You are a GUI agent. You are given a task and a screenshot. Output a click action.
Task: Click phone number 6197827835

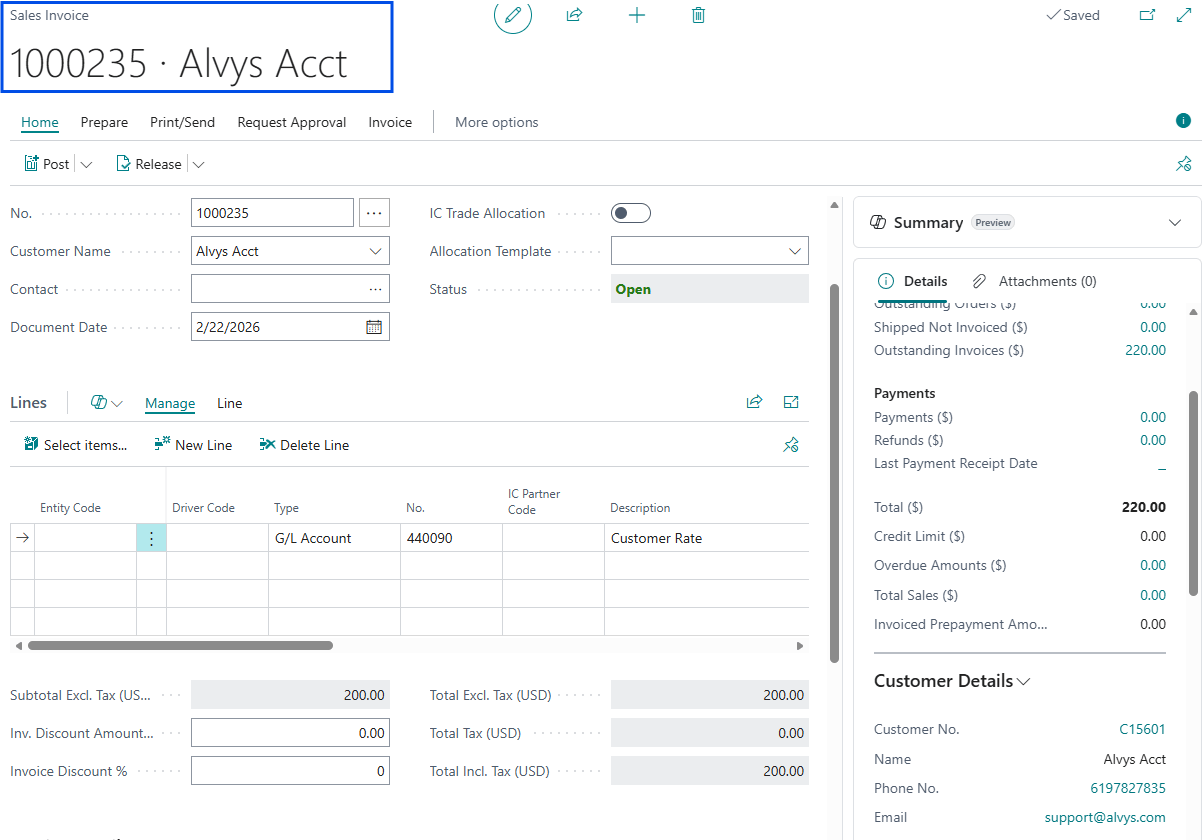[x=1127, y=788]
